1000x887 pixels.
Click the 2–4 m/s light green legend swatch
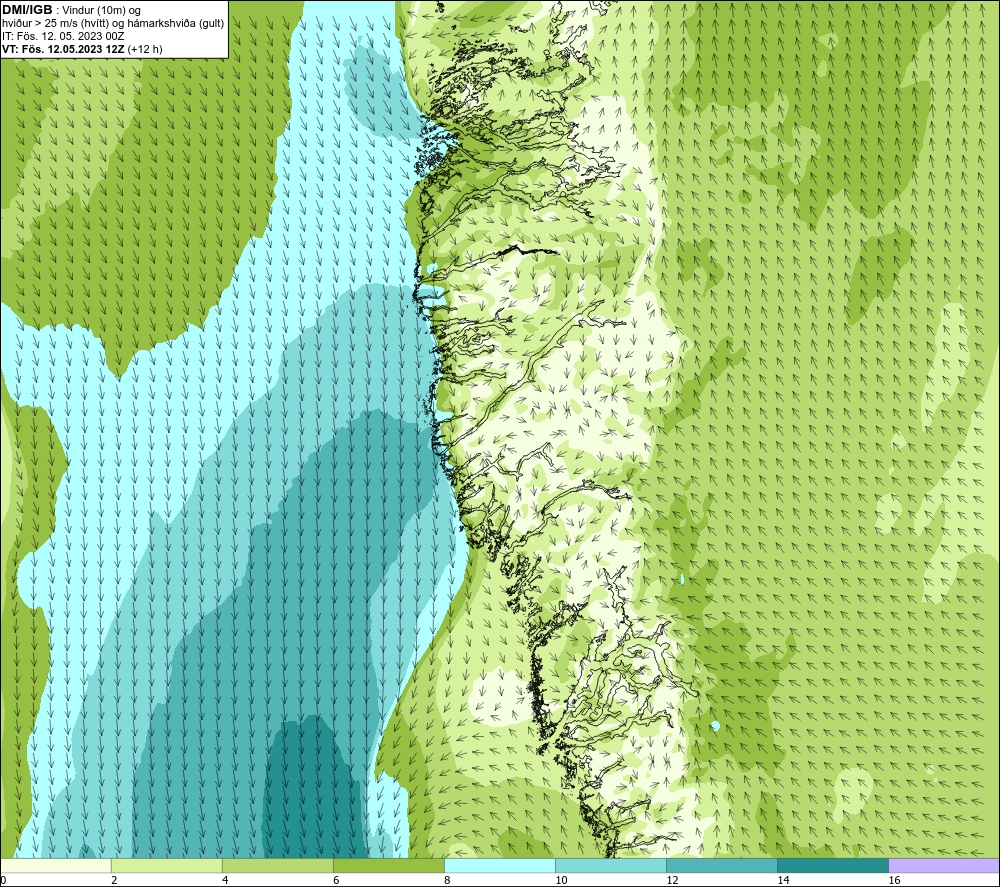167,865
